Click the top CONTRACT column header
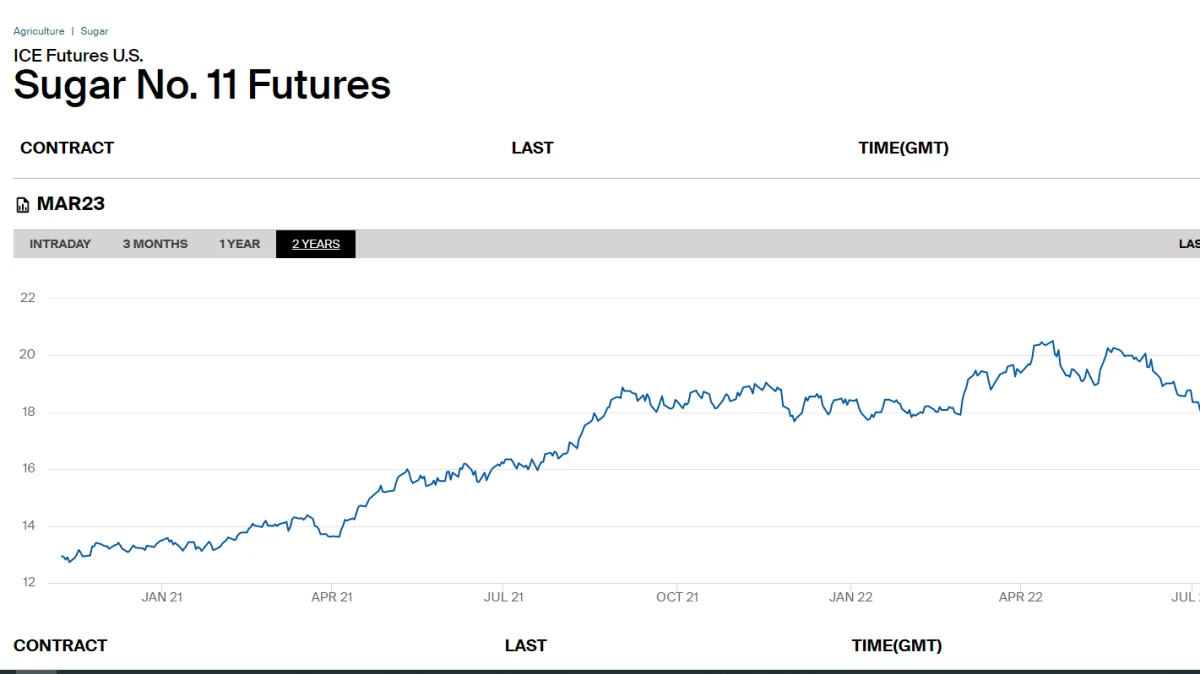This screenshot has height=674, width=1200. [x=67, y=148]
